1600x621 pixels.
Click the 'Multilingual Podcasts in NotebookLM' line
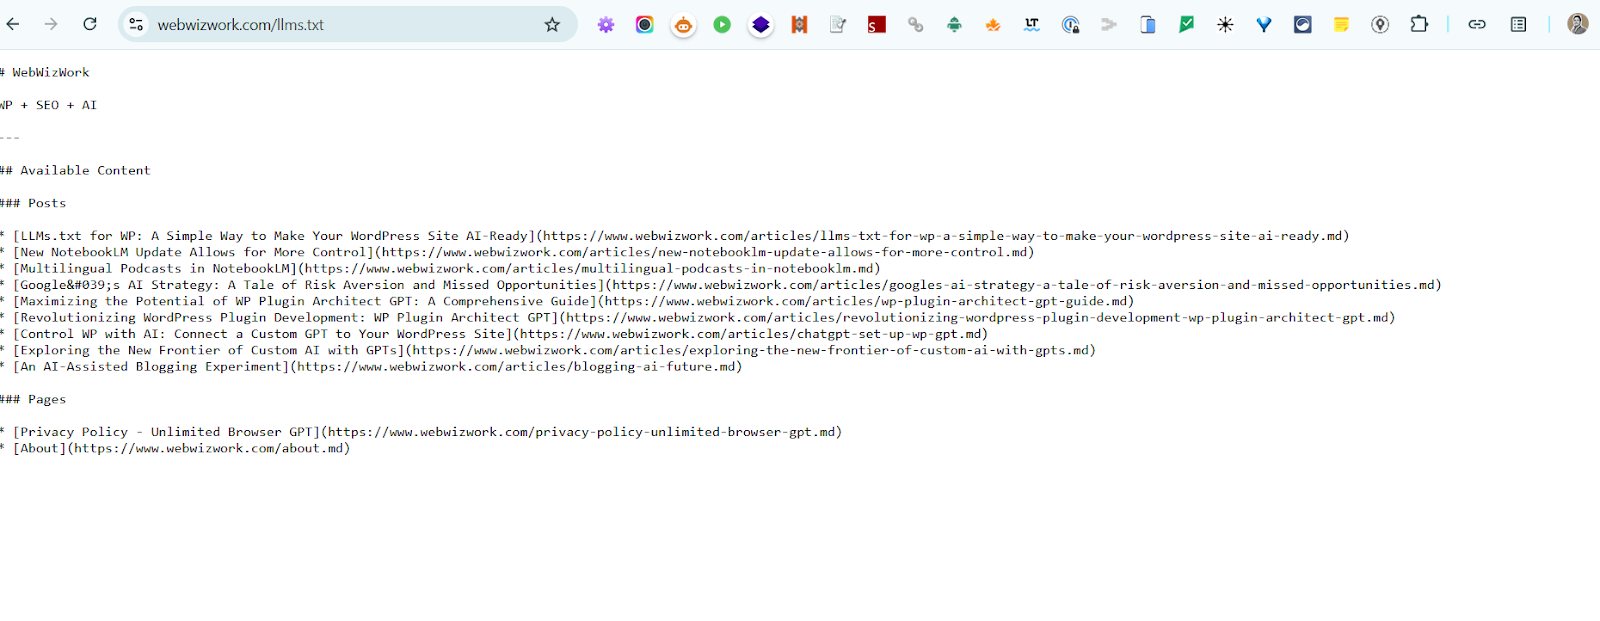[441, 268]
